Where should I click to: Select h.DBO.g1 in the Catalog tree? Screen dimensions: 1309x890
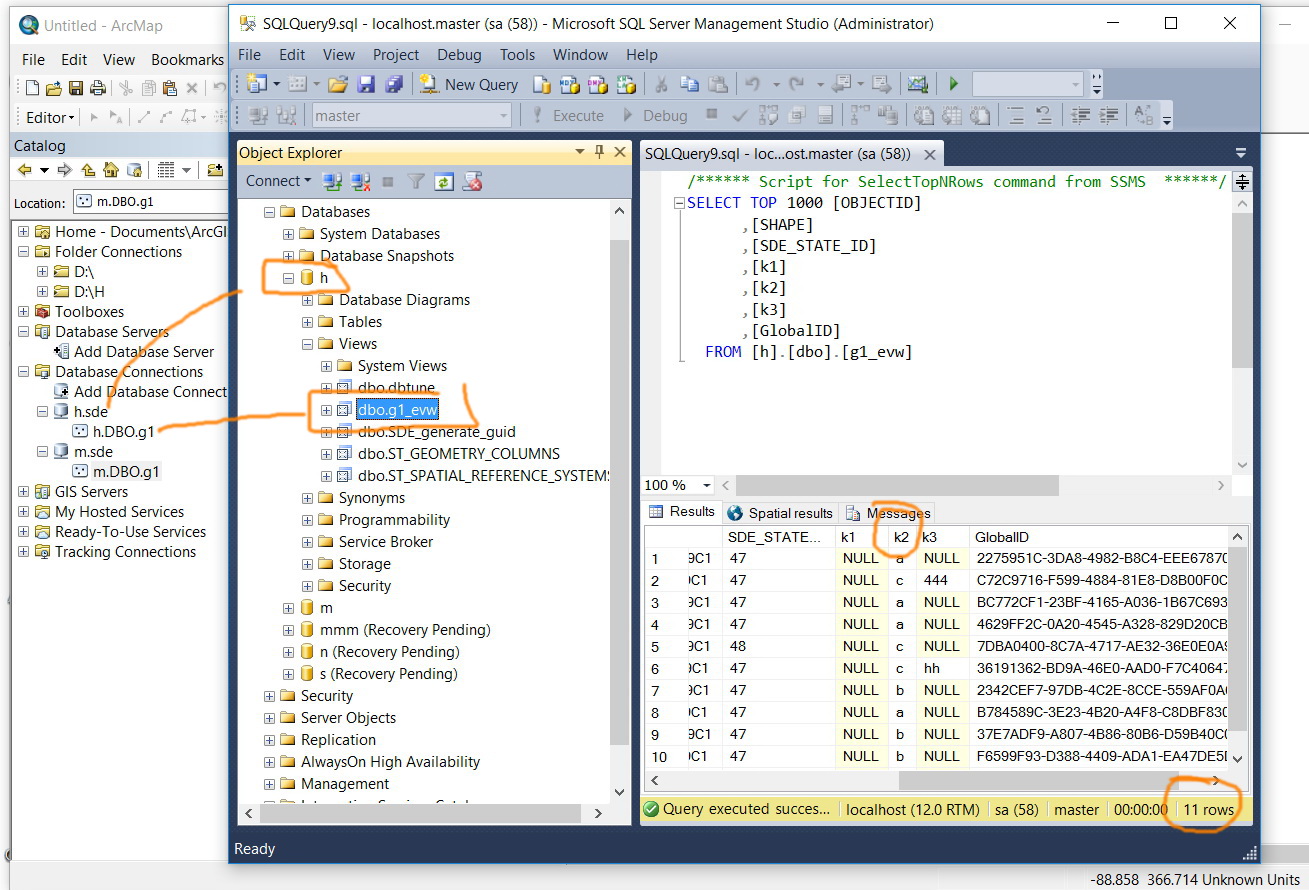pyautogui.click(x=123, y=432)
